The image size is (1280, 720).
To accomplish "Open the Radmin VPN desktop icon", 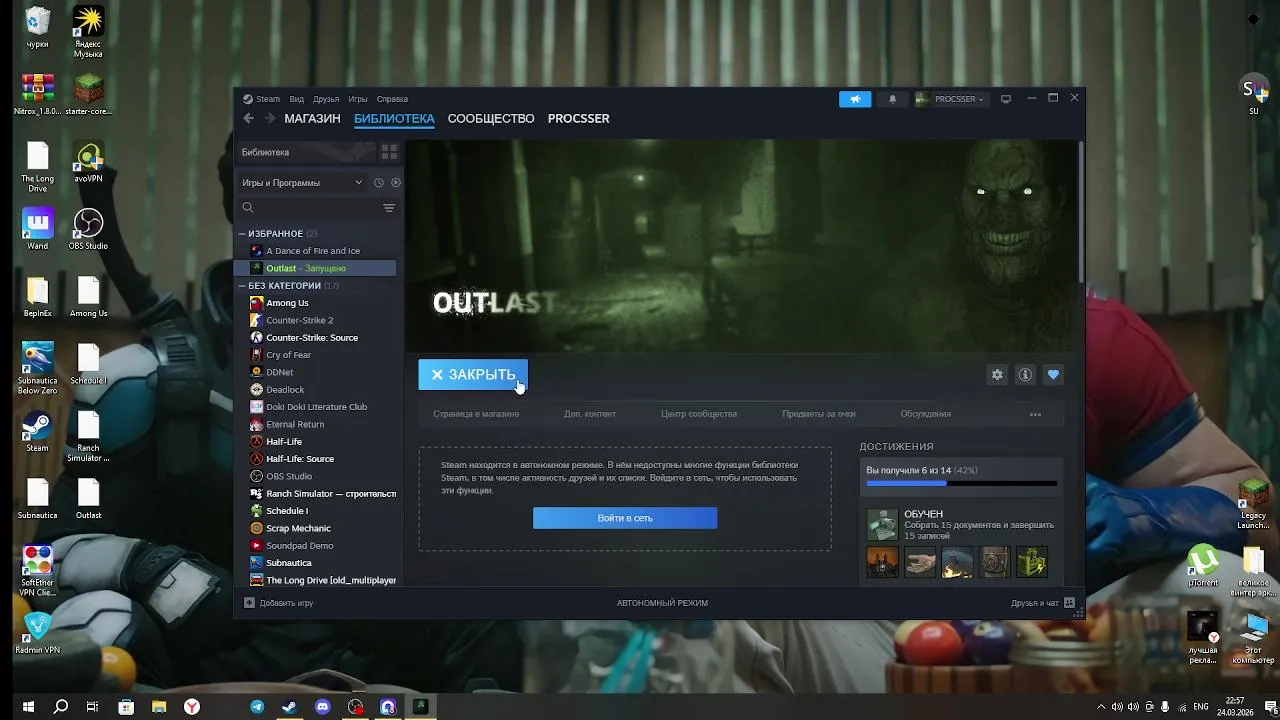I will [x=37, y=632].
